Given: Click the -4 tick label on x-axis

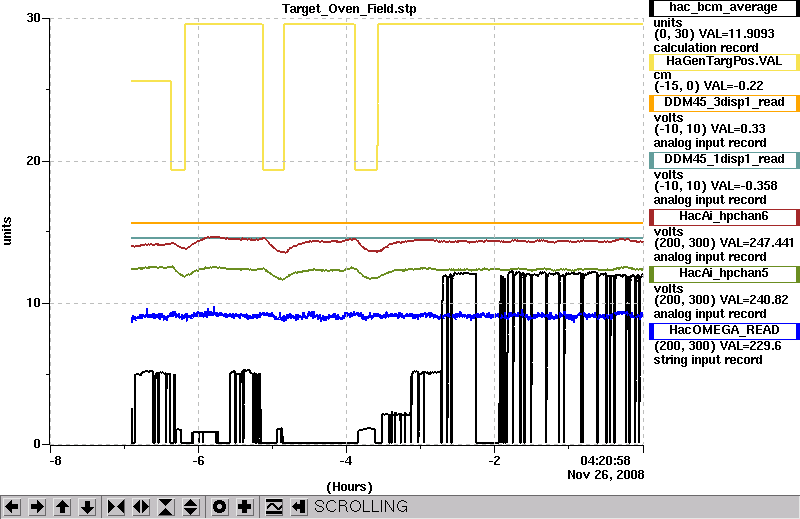Looking at the screenshot, I should click(x=346, y=461).
